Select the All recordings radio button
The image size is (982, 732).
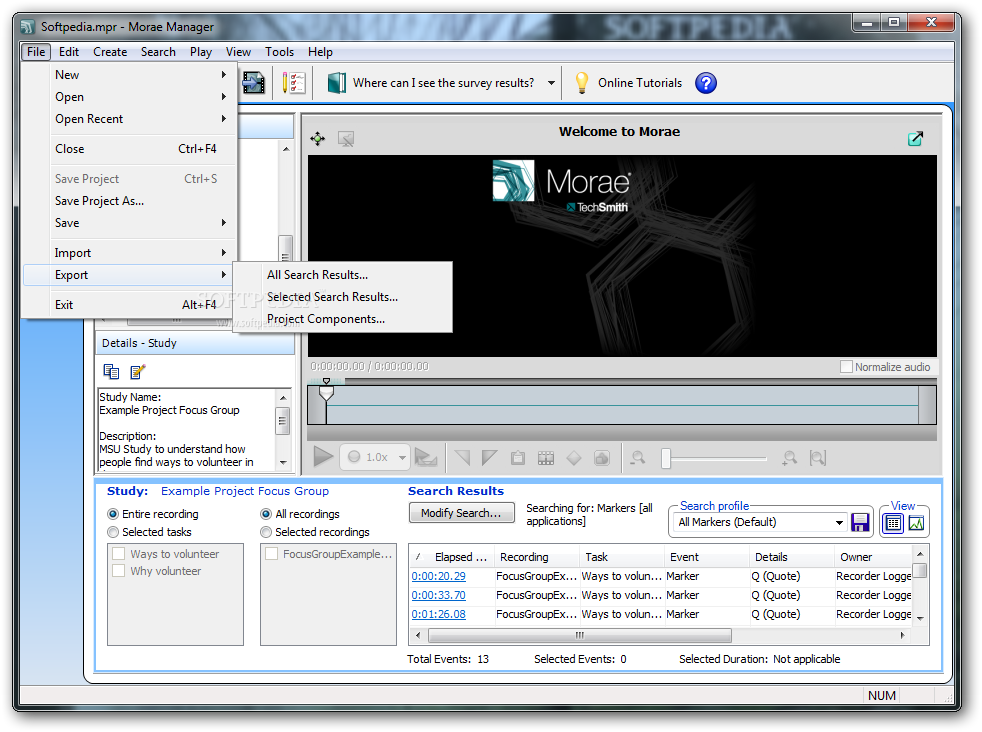click(266, 514)
